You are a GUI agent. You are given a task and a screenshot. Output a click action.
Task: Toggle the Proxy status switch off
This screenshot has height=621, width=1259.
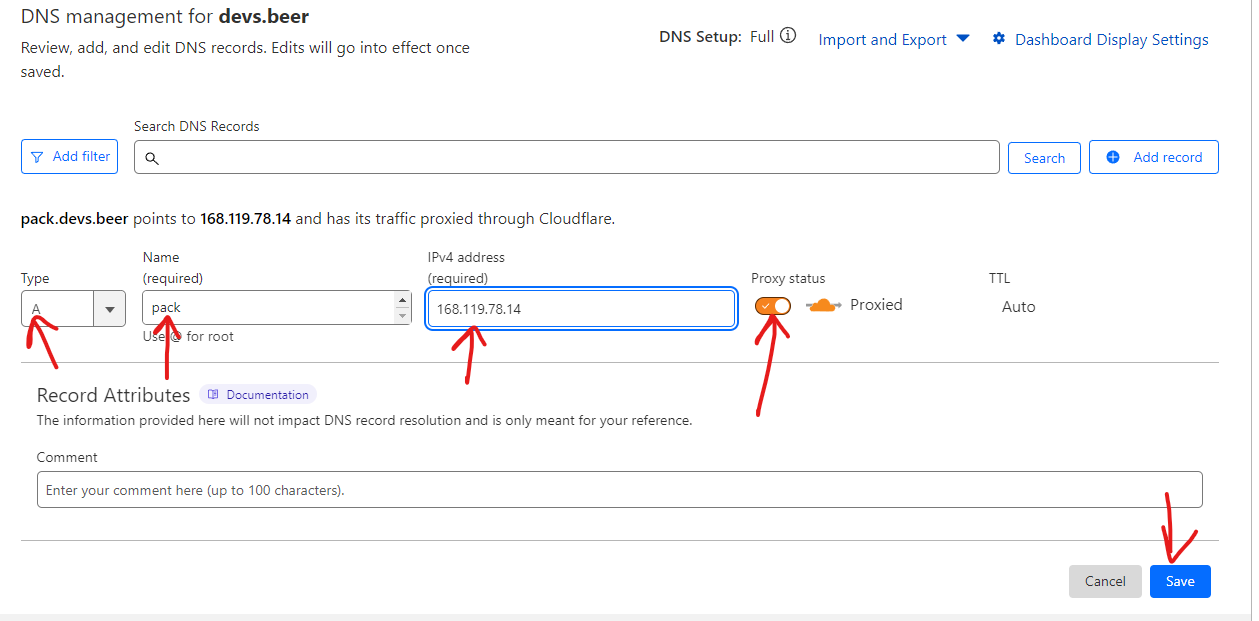coord(773,305)
